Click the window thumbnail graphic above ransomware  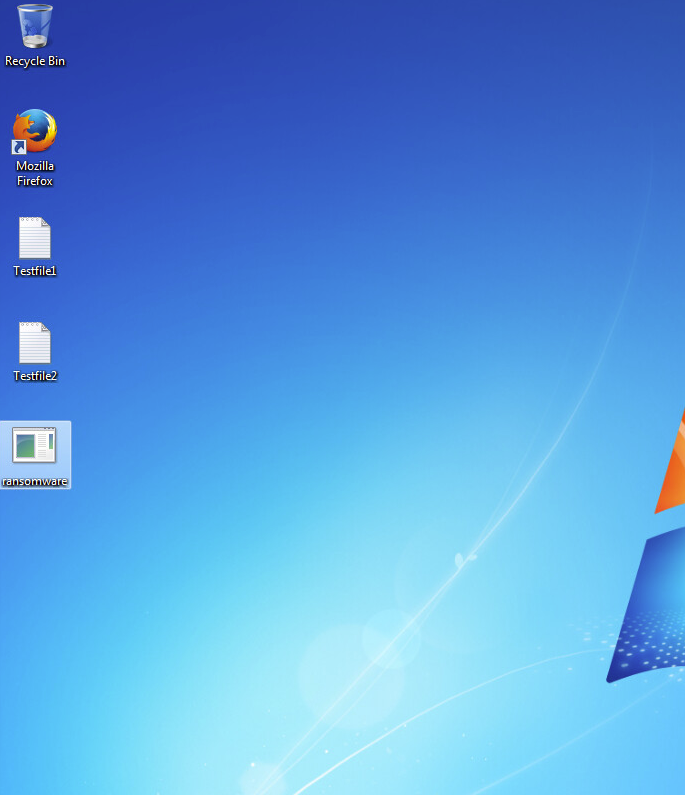(x=34, y=445)
